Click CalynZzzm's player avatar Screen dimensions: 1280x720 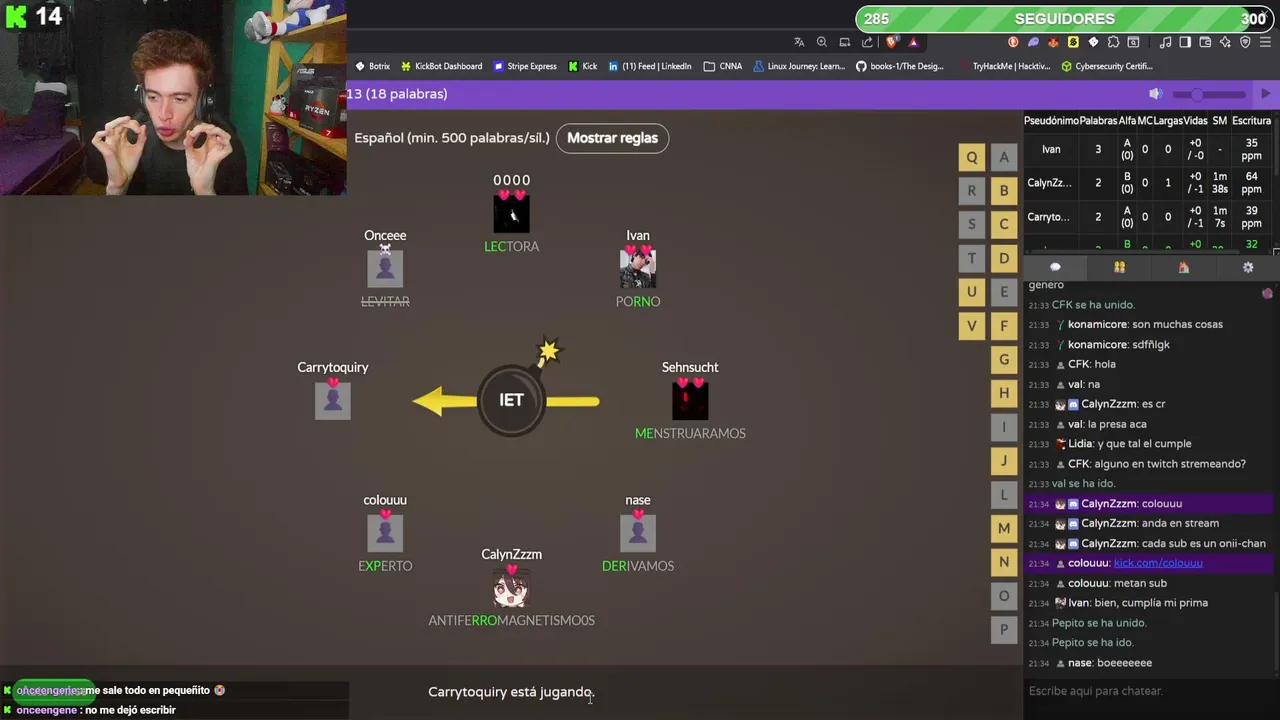click(x=511, y=588)
